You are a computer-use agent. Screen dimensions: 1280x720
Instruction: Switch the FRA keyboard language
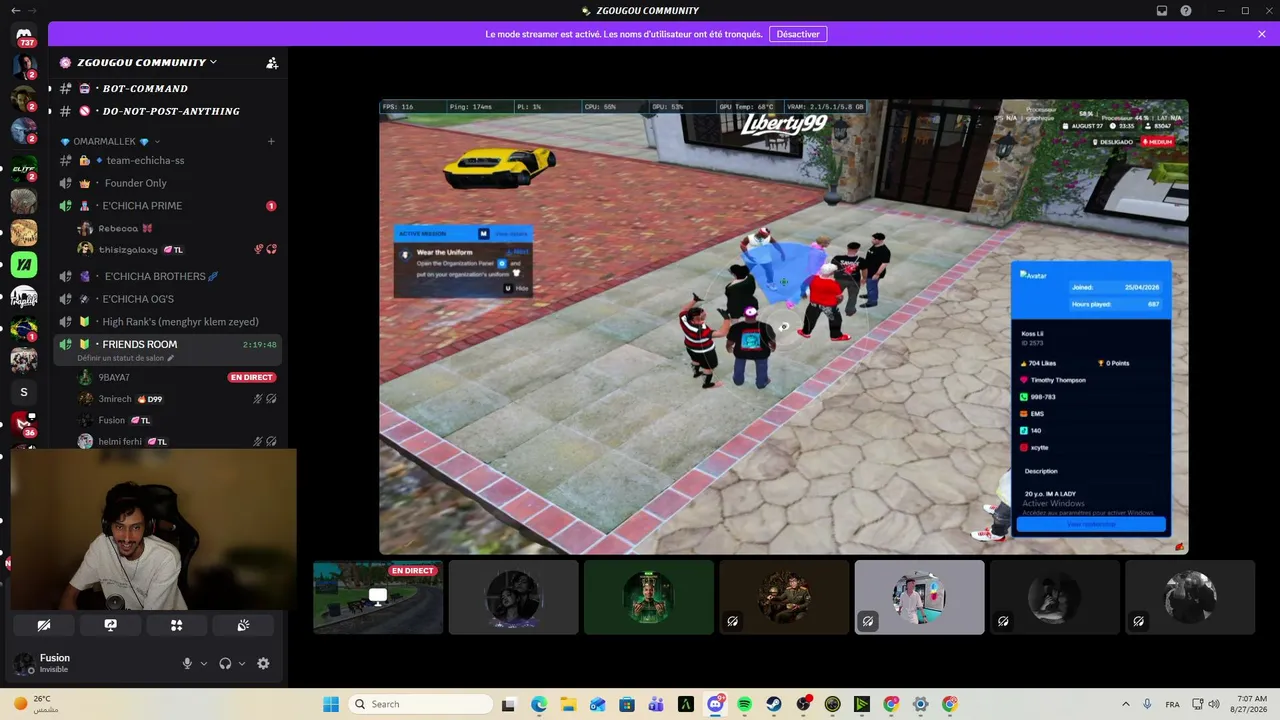coord(1172,704)
